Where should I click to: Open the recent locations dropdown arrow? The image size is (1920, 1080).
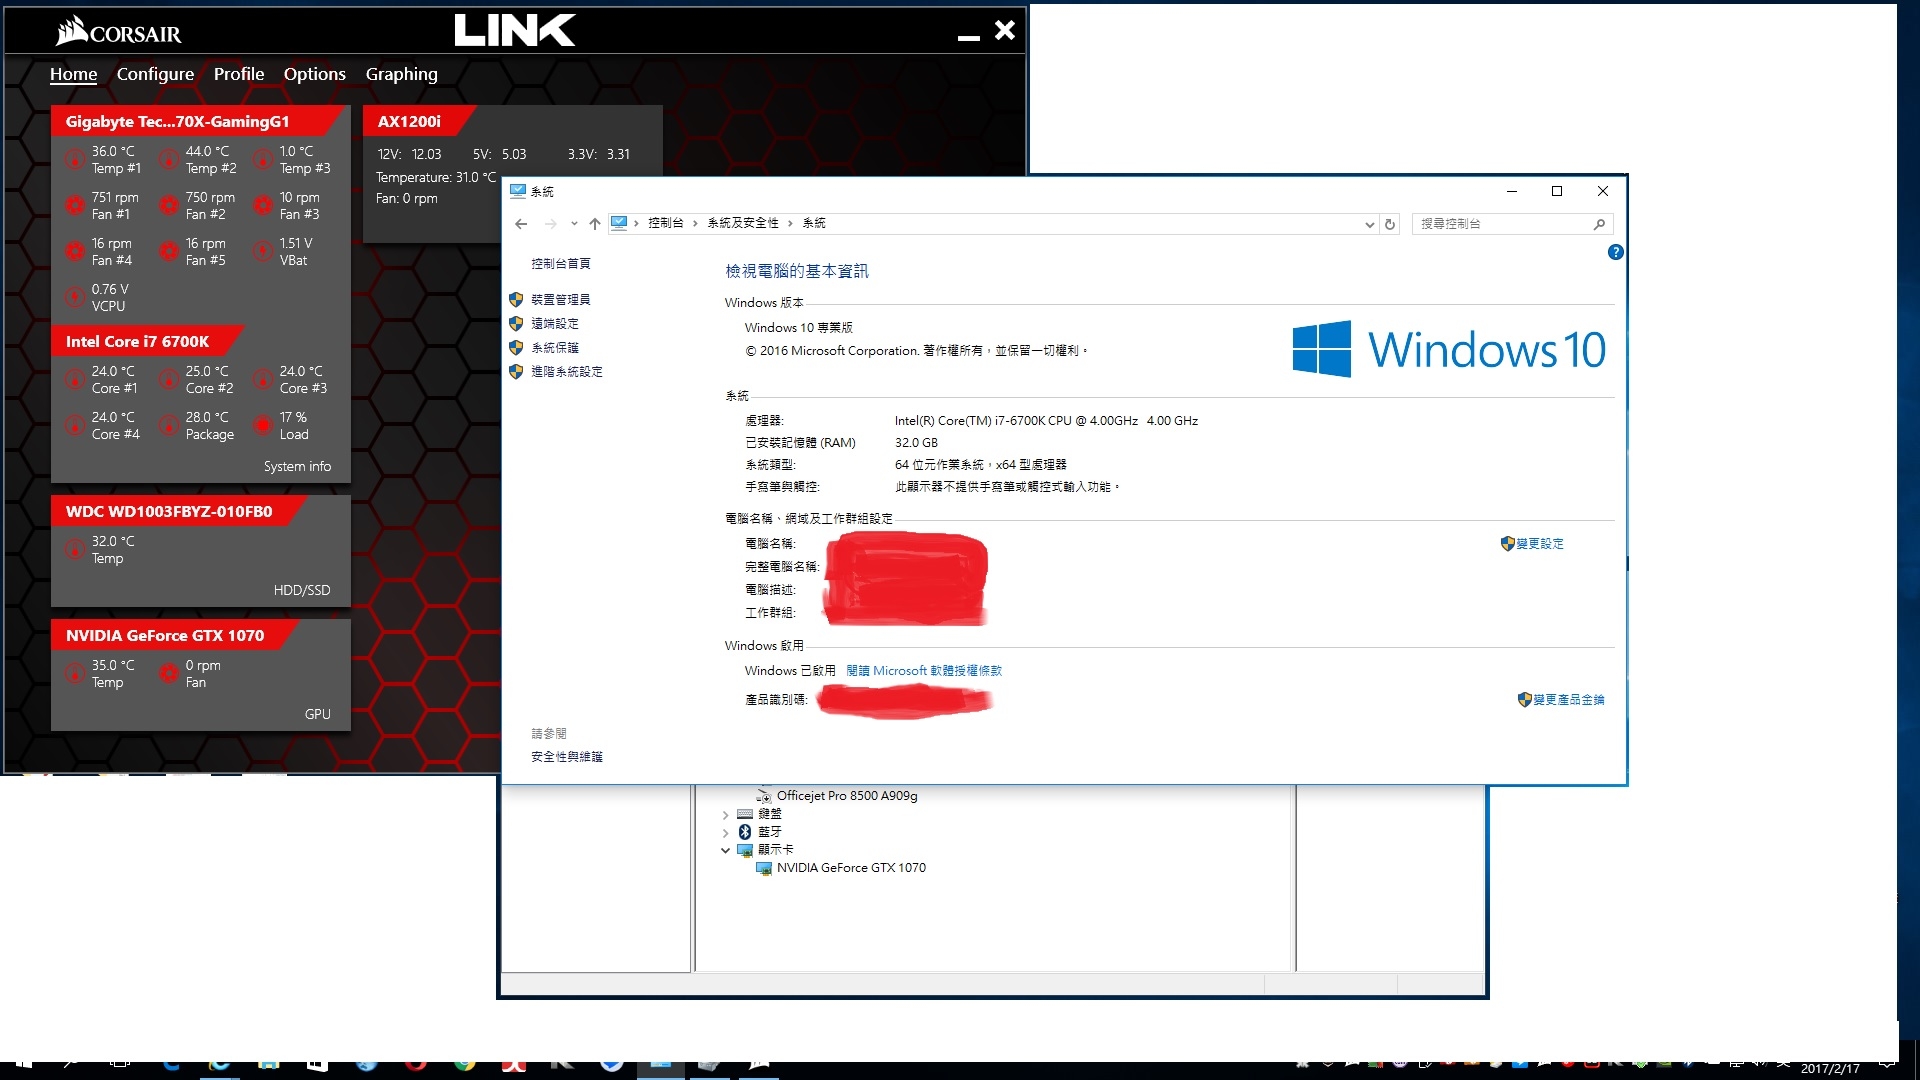[x=574, y=224]
